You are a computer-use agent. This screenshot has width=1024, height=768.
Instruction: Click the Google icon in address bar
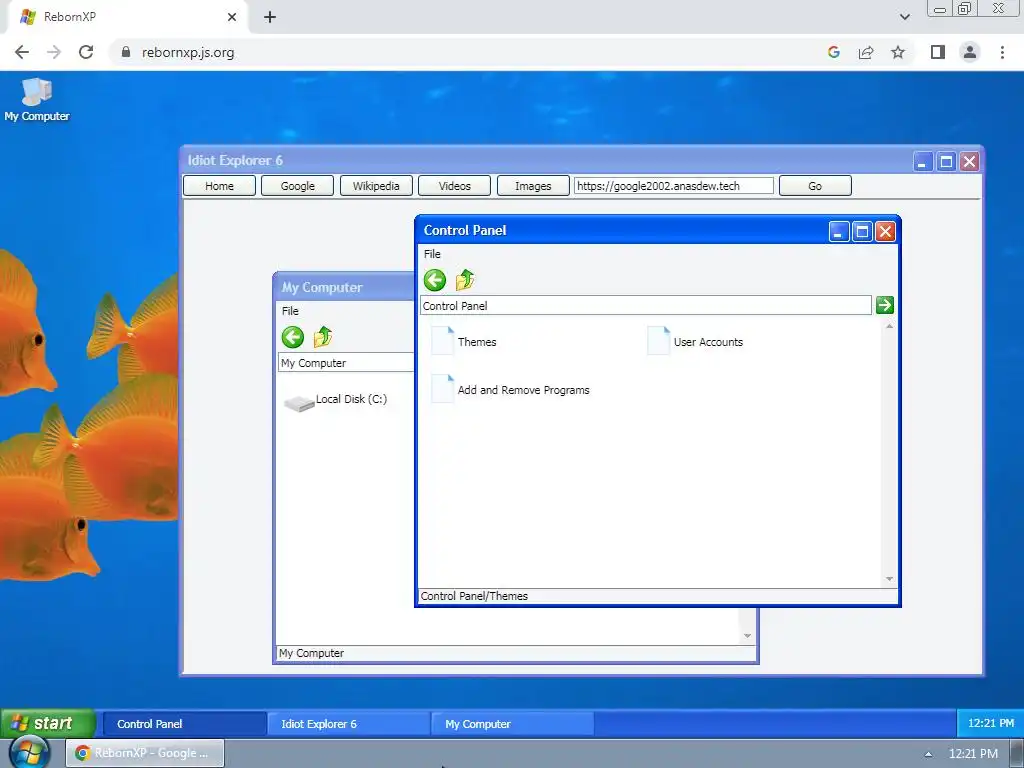point(833,52)
